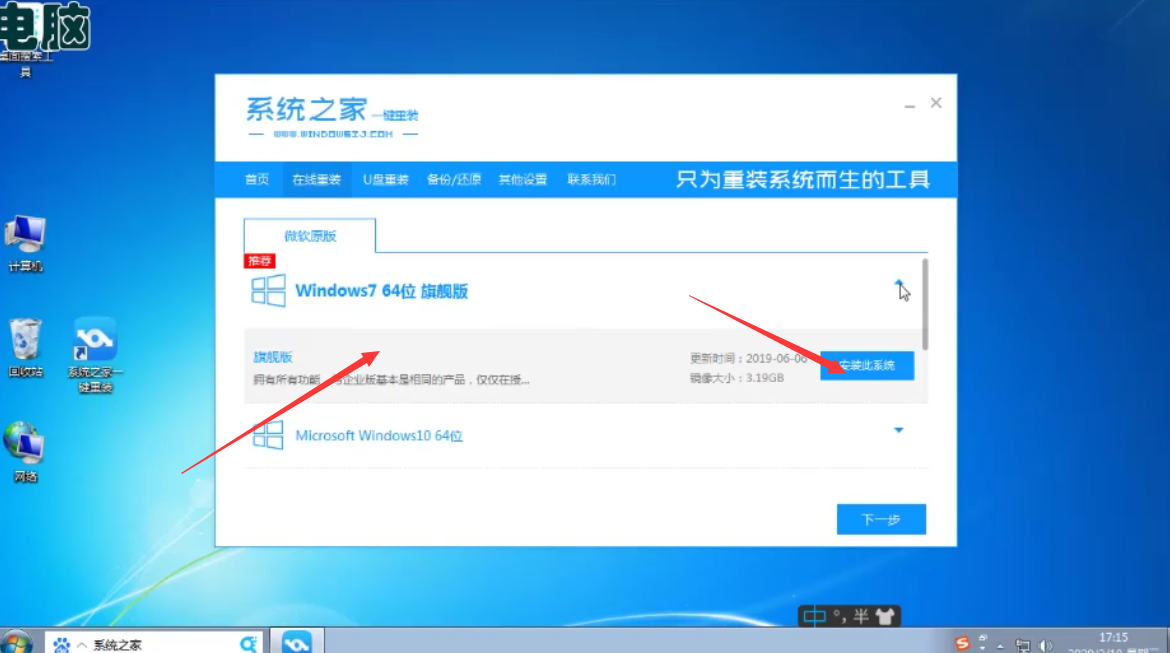
Task: Click the 镜像大小 3.19GB text
Action: point(736,378)
